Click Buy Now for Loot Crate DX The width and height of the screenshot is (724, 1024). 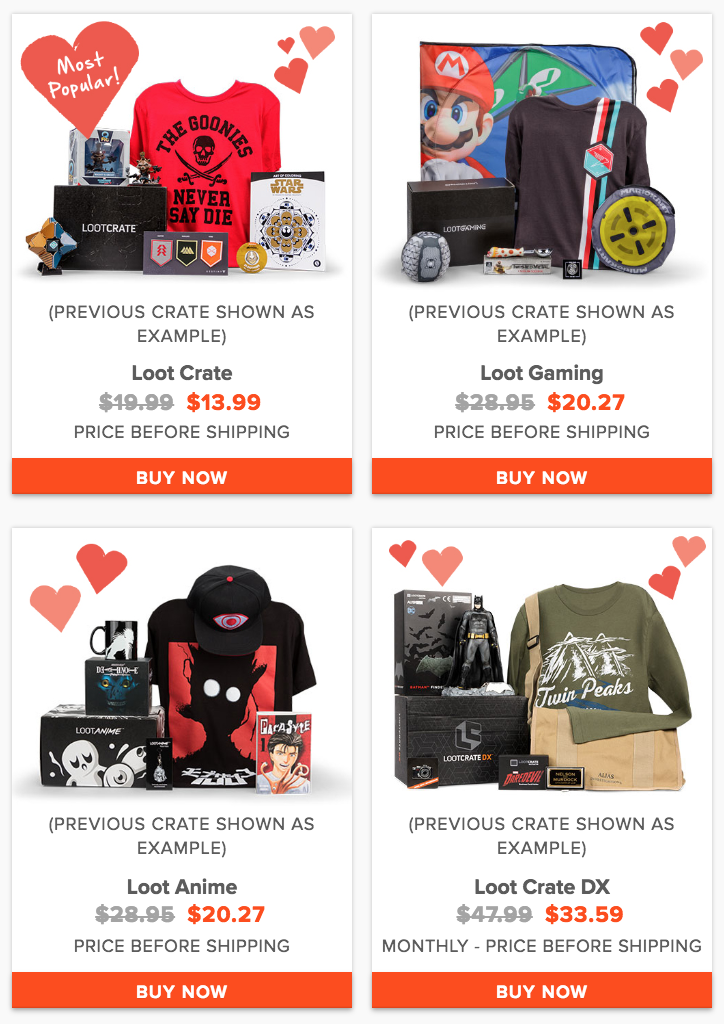542,991
